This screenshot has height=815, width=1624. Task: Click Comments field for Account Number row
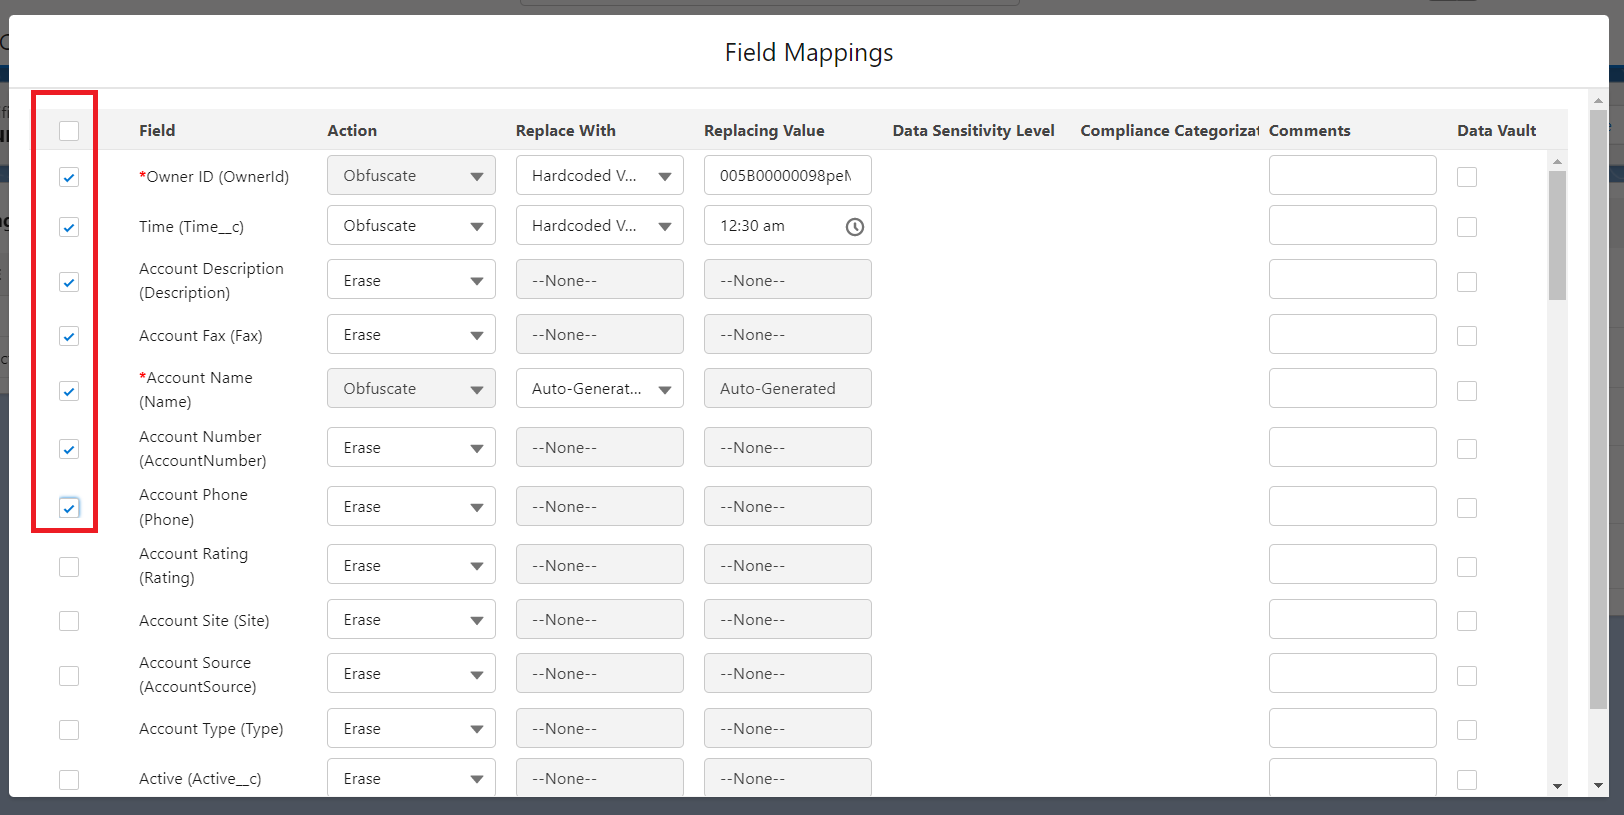point(1352,448)
